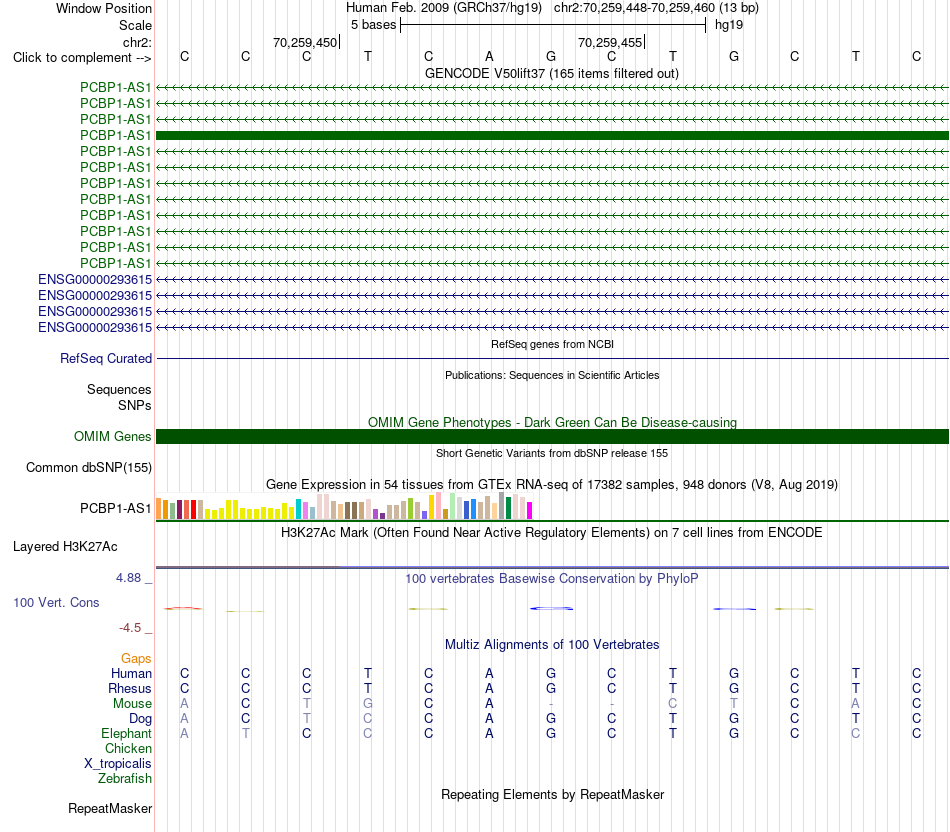Open the OMIM Gene Phenotypes track title

[x=552, y=422]
